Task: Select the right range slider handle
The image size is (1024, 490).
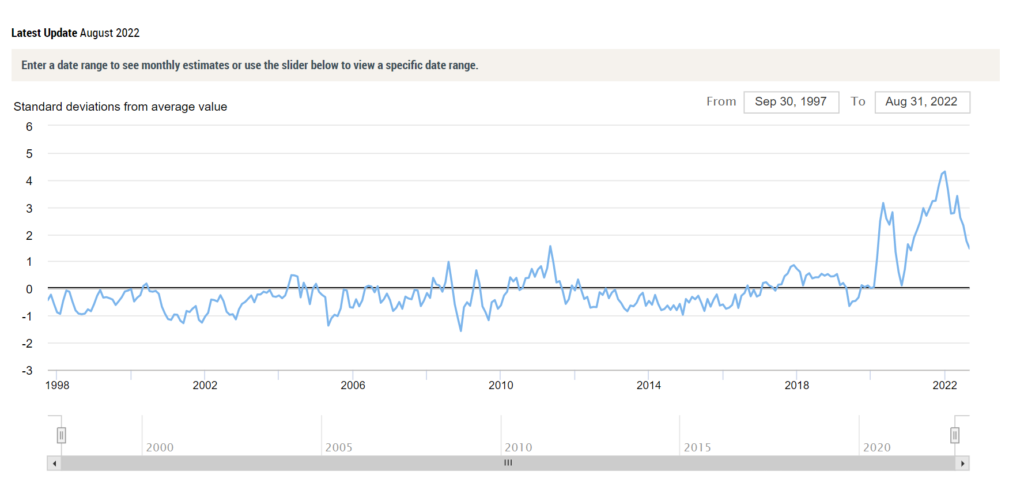Action: tap(955, 435)
